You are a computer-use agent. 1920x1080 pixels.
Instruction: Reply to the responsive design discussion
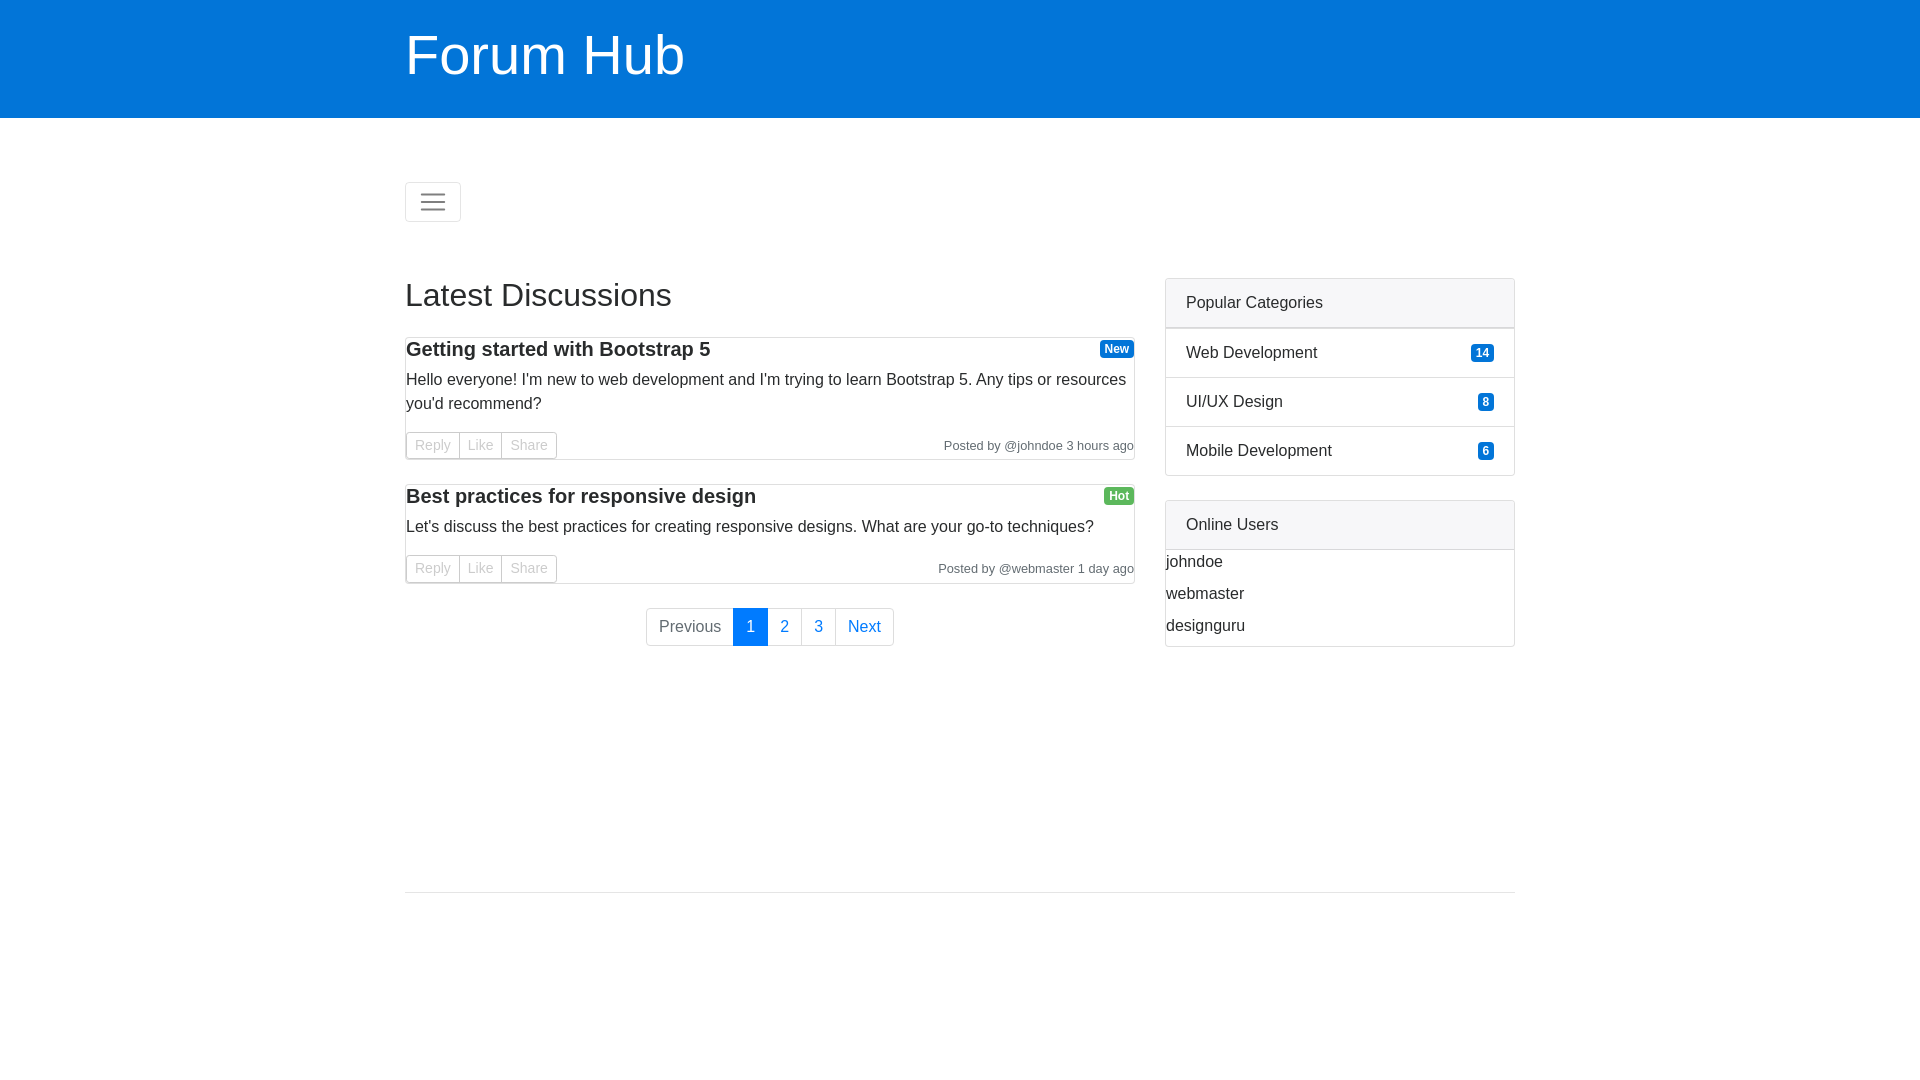pos(432,568)
